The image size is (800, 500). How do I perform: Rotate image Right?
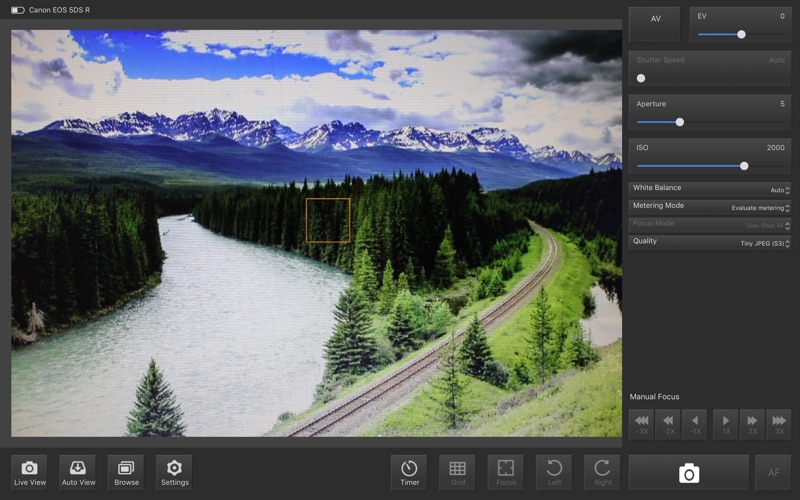click(x=602, y=473)
